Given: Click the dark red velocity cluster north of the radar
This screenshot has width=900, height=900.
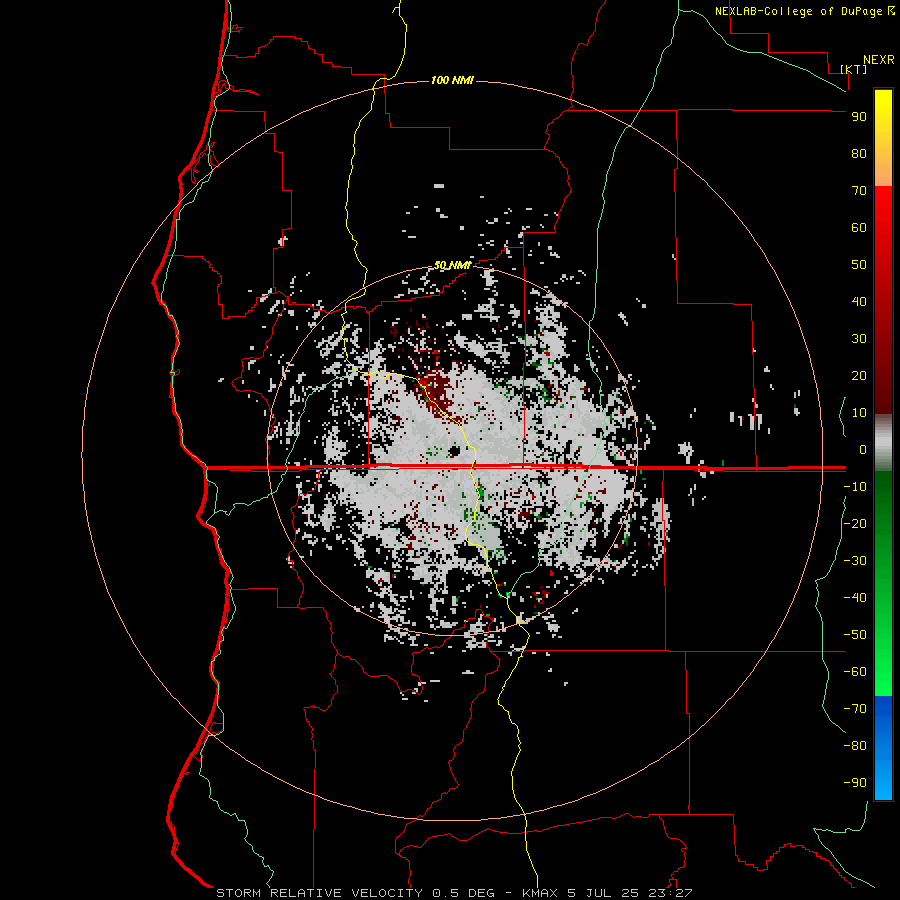Looking at the screenshot, I should tap(434, 390).
